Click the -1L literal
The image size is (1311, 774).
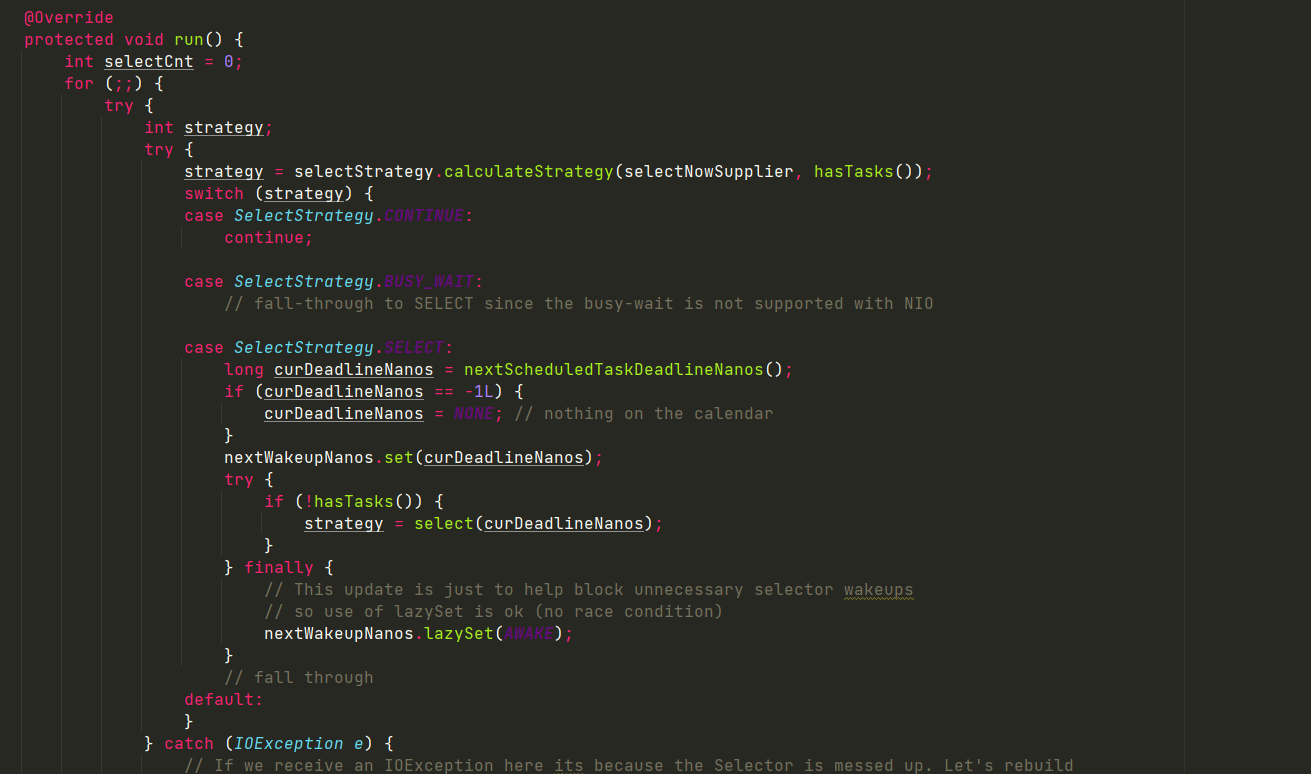coord(479,391)
